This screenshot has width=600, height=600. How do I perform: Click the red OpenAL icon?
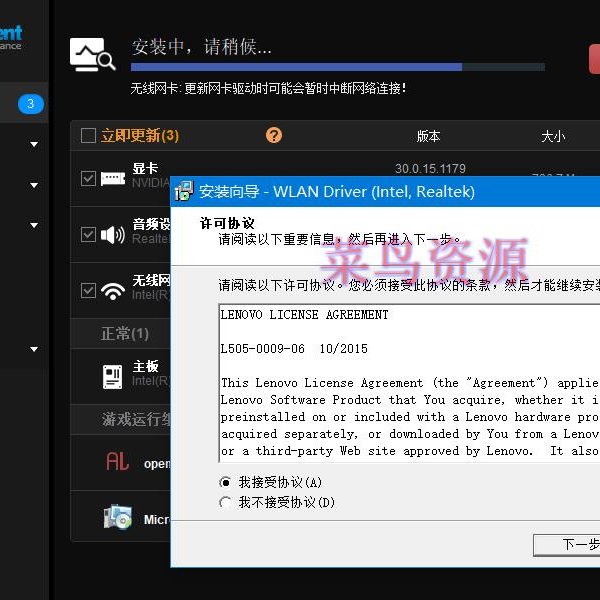[117, 461]
